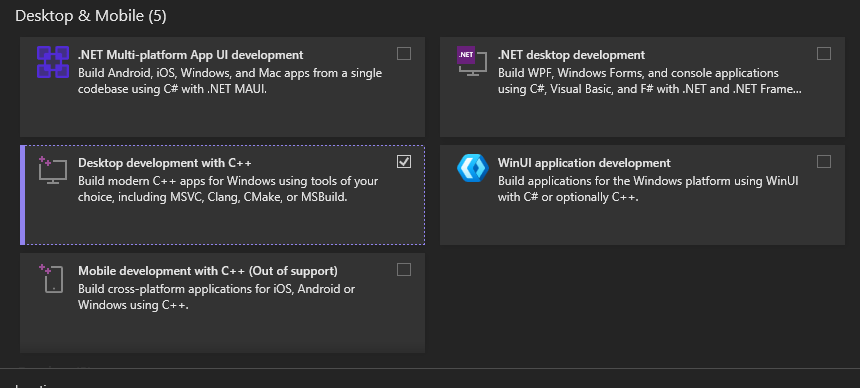Check the .NET desktop development workload
Image resolution: width=860 pixels, height=388 pixels.
click(x=824, y=54)
